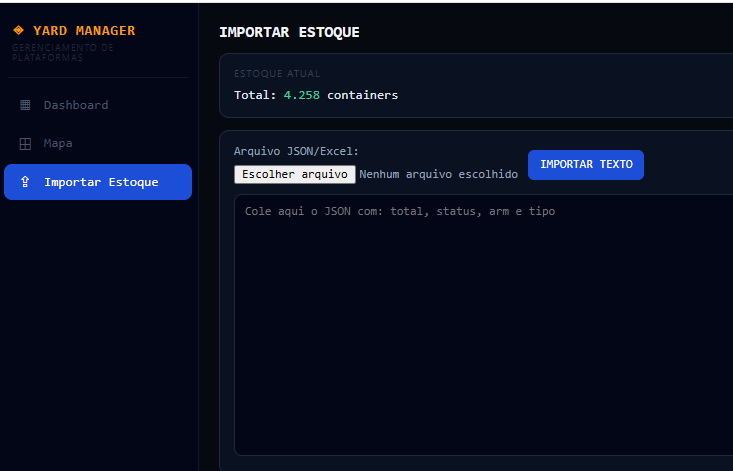Click the 'Gerenciamento de Plataformas' subtitle
Image resolution: width=733 pixels, height=471 pixels.
[x=62, y=52]
